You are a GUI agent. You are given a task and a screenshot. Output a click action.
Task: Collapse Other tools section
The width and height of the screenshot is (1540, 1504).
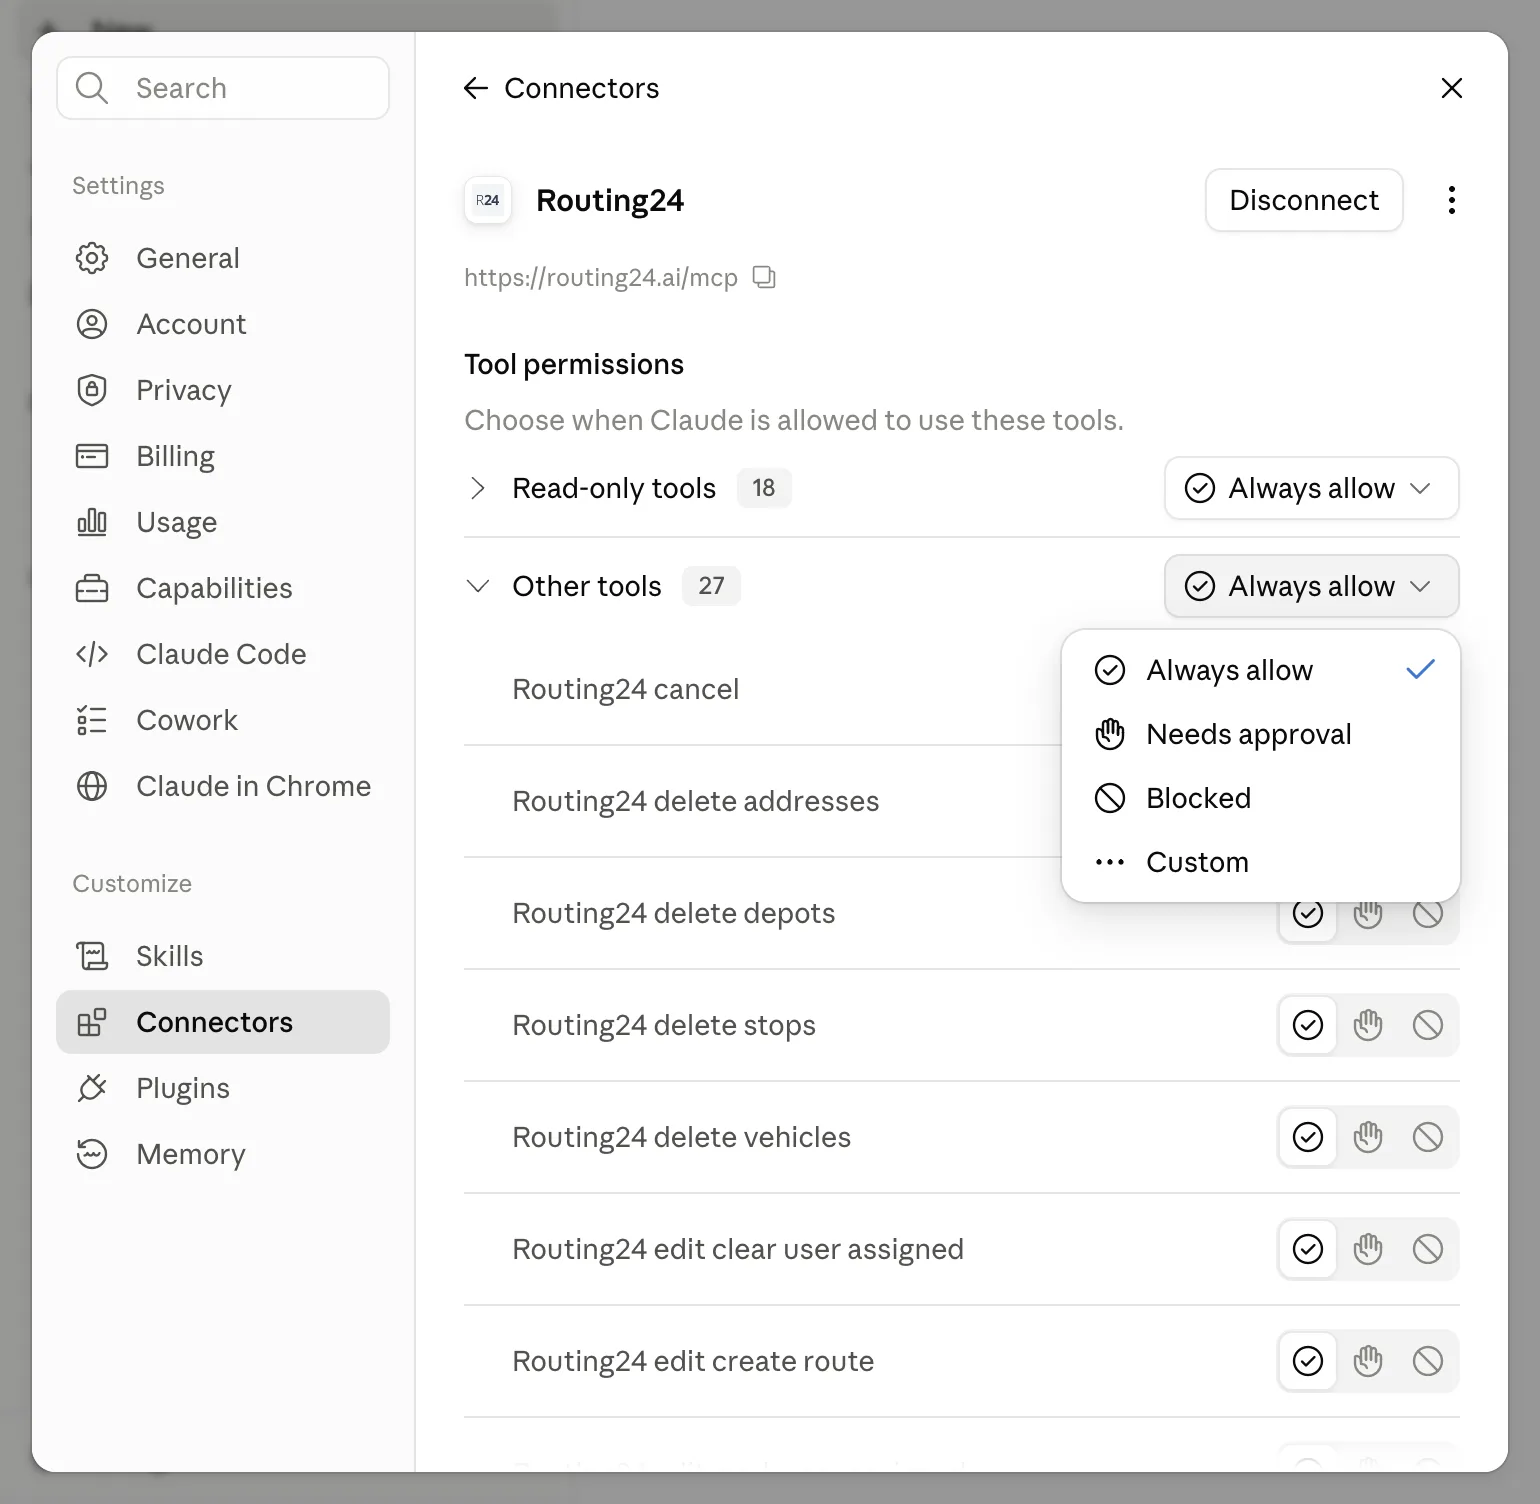[478, 586]
